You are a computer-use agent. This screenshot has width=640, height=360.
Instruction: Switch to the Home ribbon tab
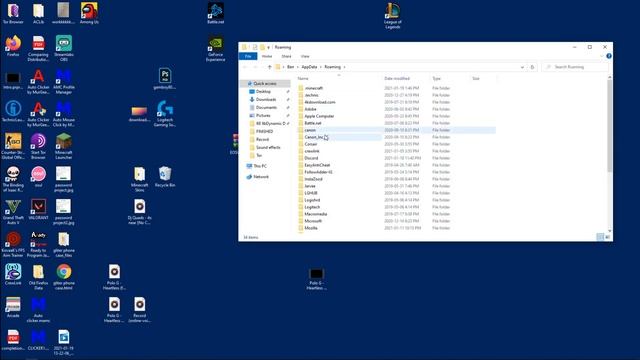click(267, 56)
